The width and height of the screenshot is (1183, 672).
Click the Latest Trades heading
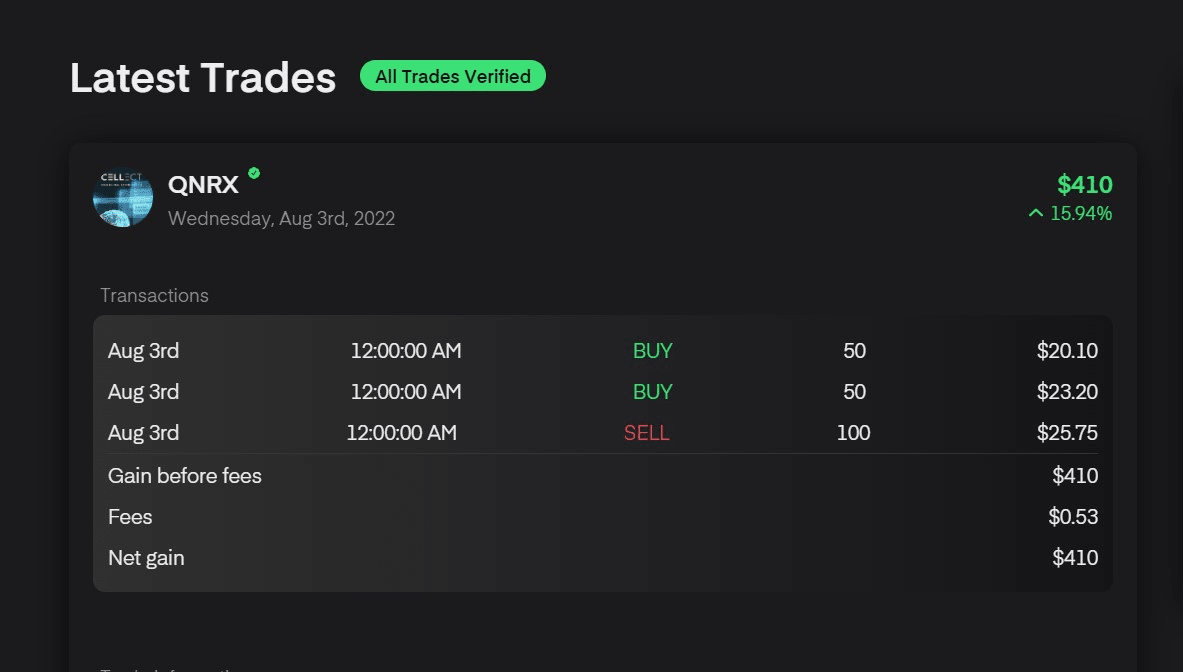pyautogui.click(x=203, y=78)
